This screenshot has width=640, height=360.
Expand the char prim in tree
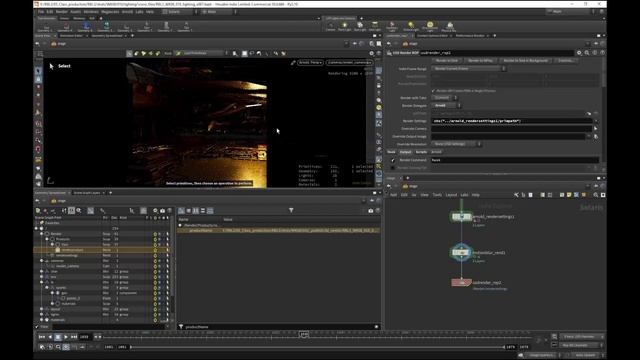[x=42, y=271]
